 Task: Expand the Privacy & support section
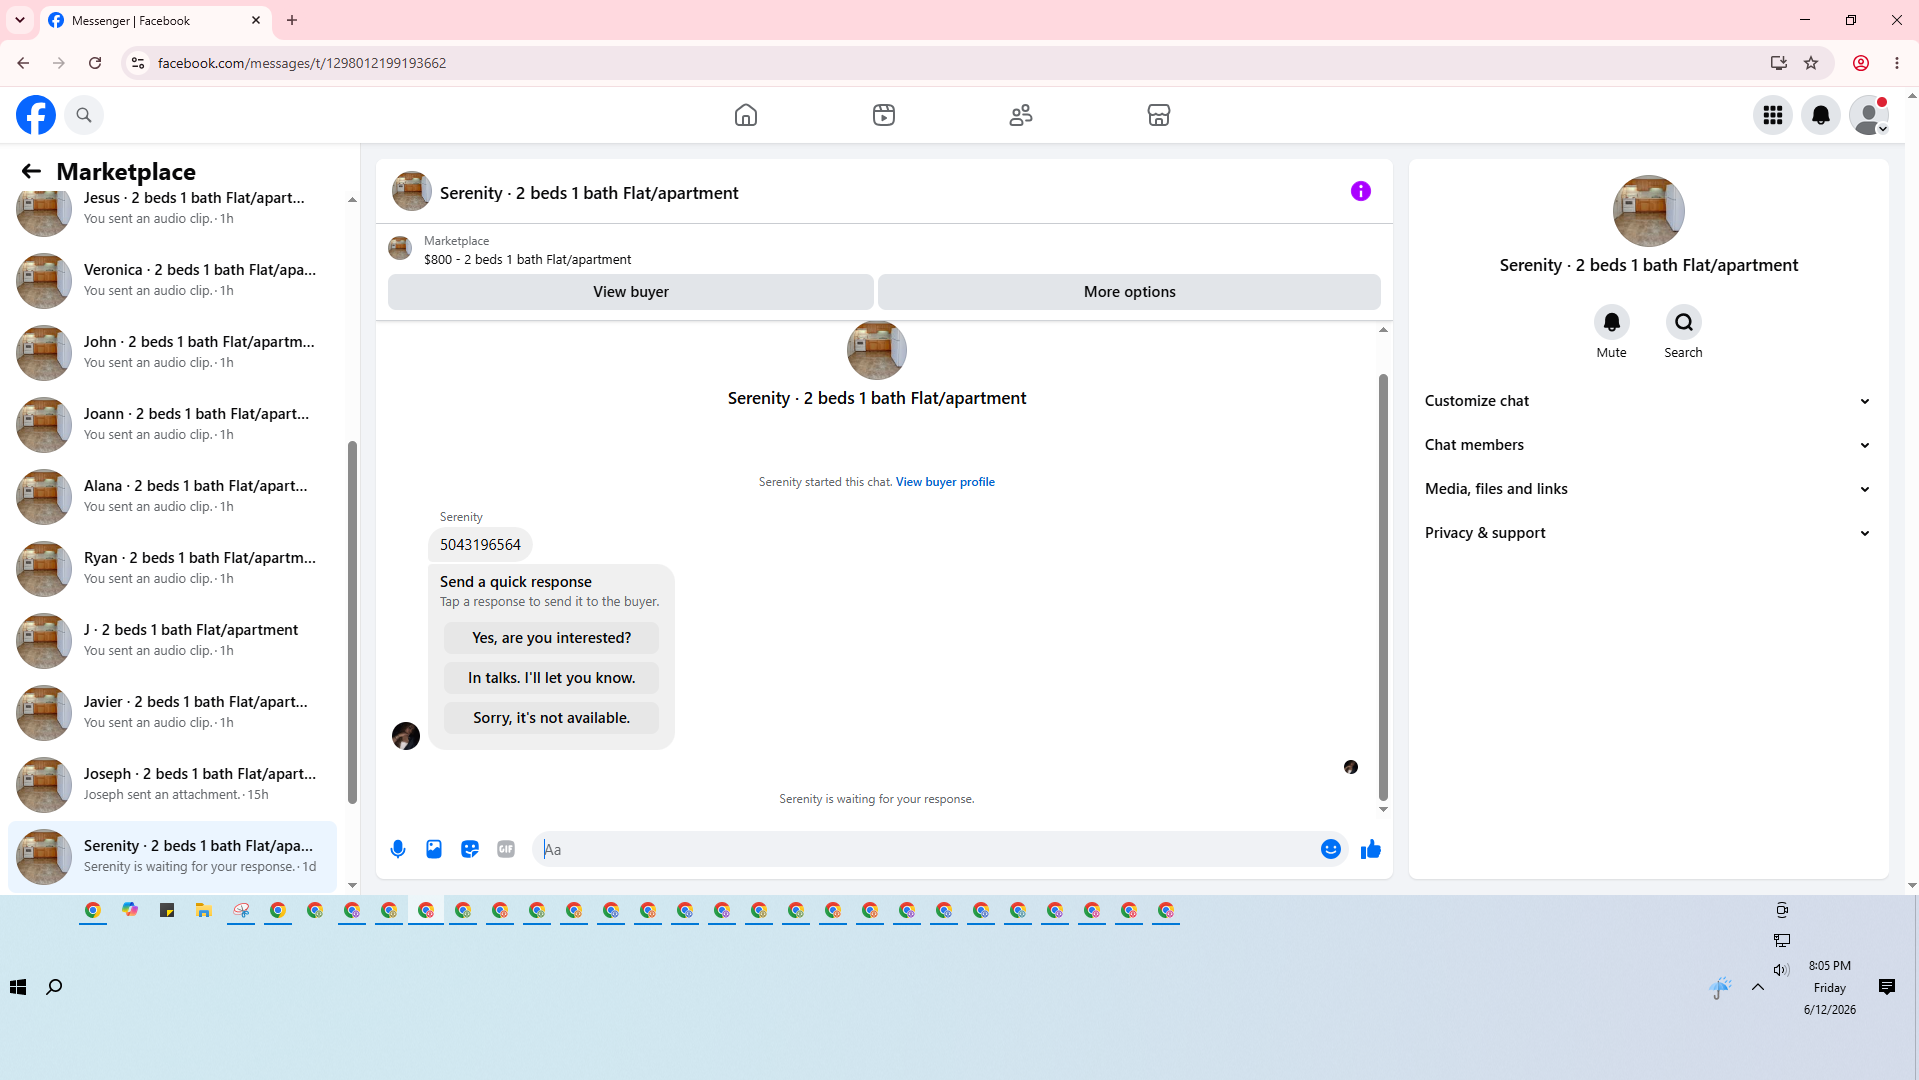click(x=1648, y=533)
